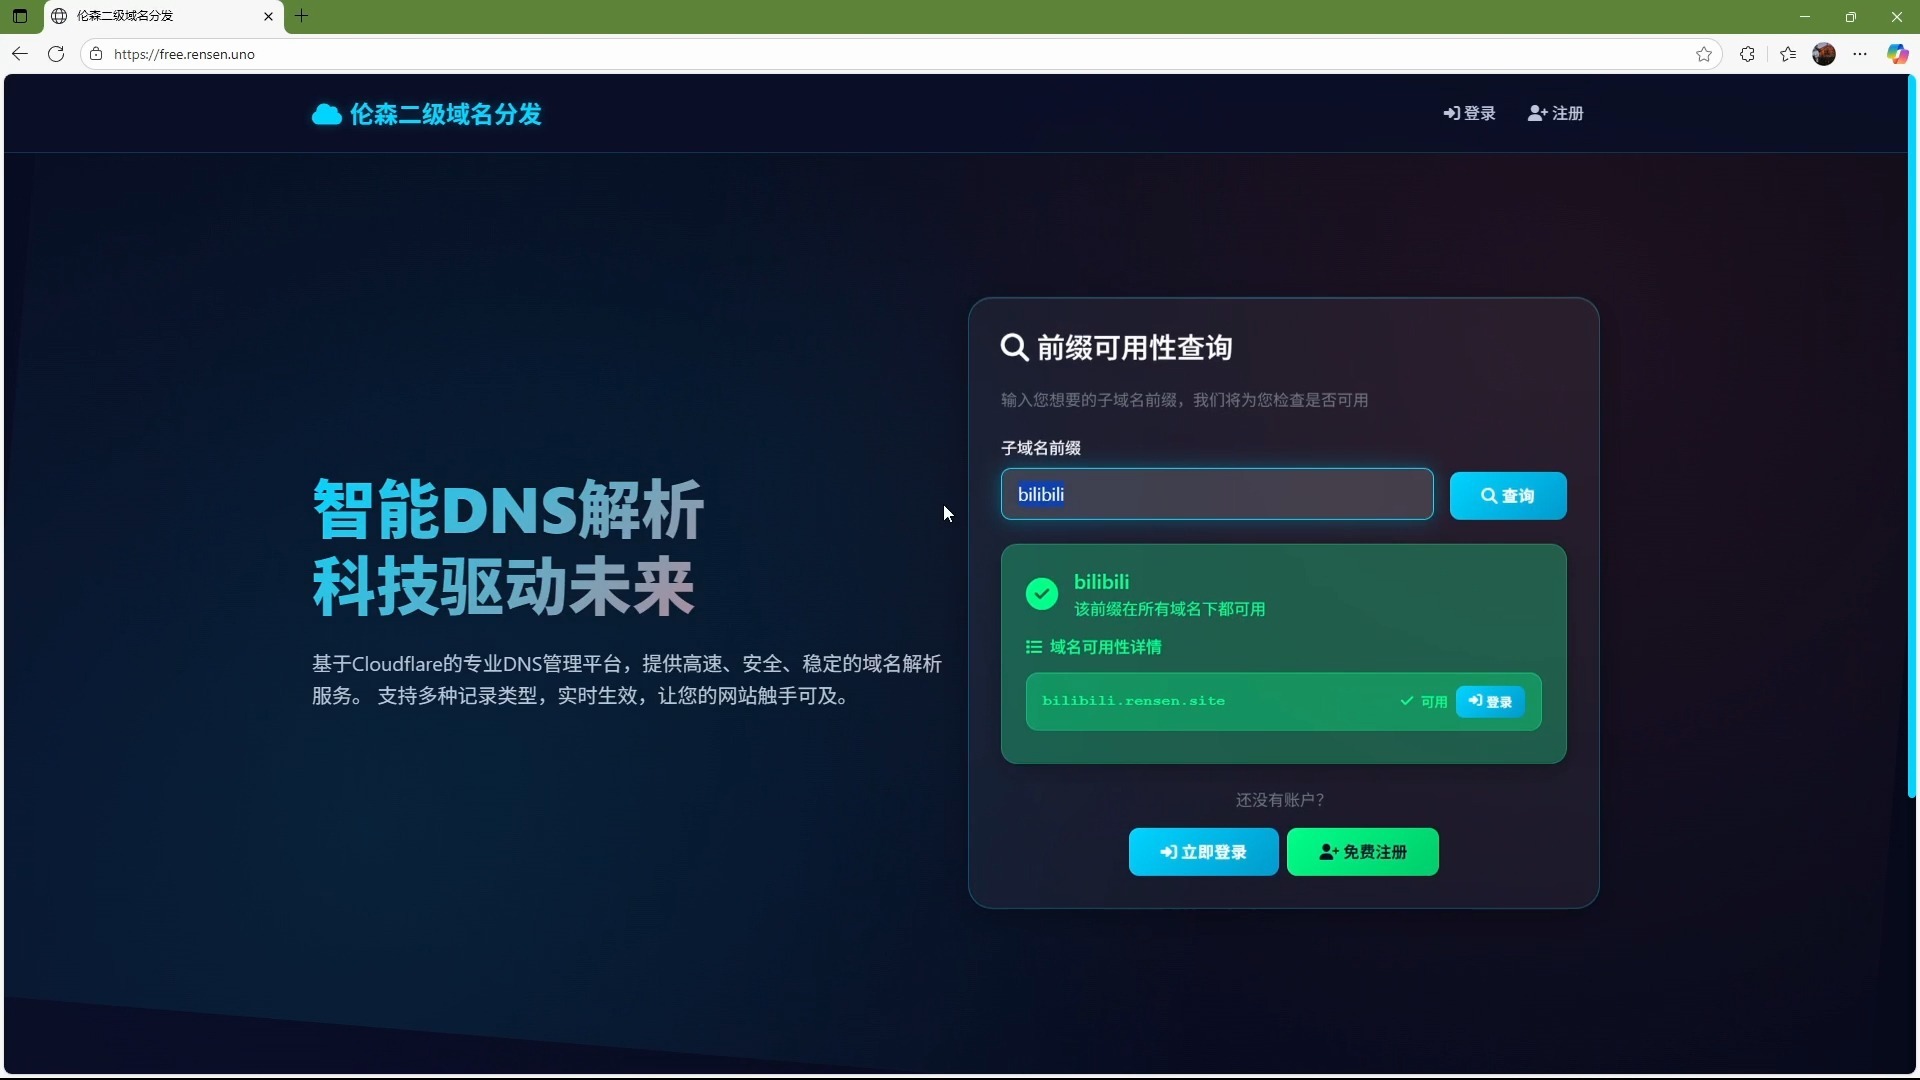Add page to favorites star icon
Screen dimensions: 1920x1080
pos(1704,54)
